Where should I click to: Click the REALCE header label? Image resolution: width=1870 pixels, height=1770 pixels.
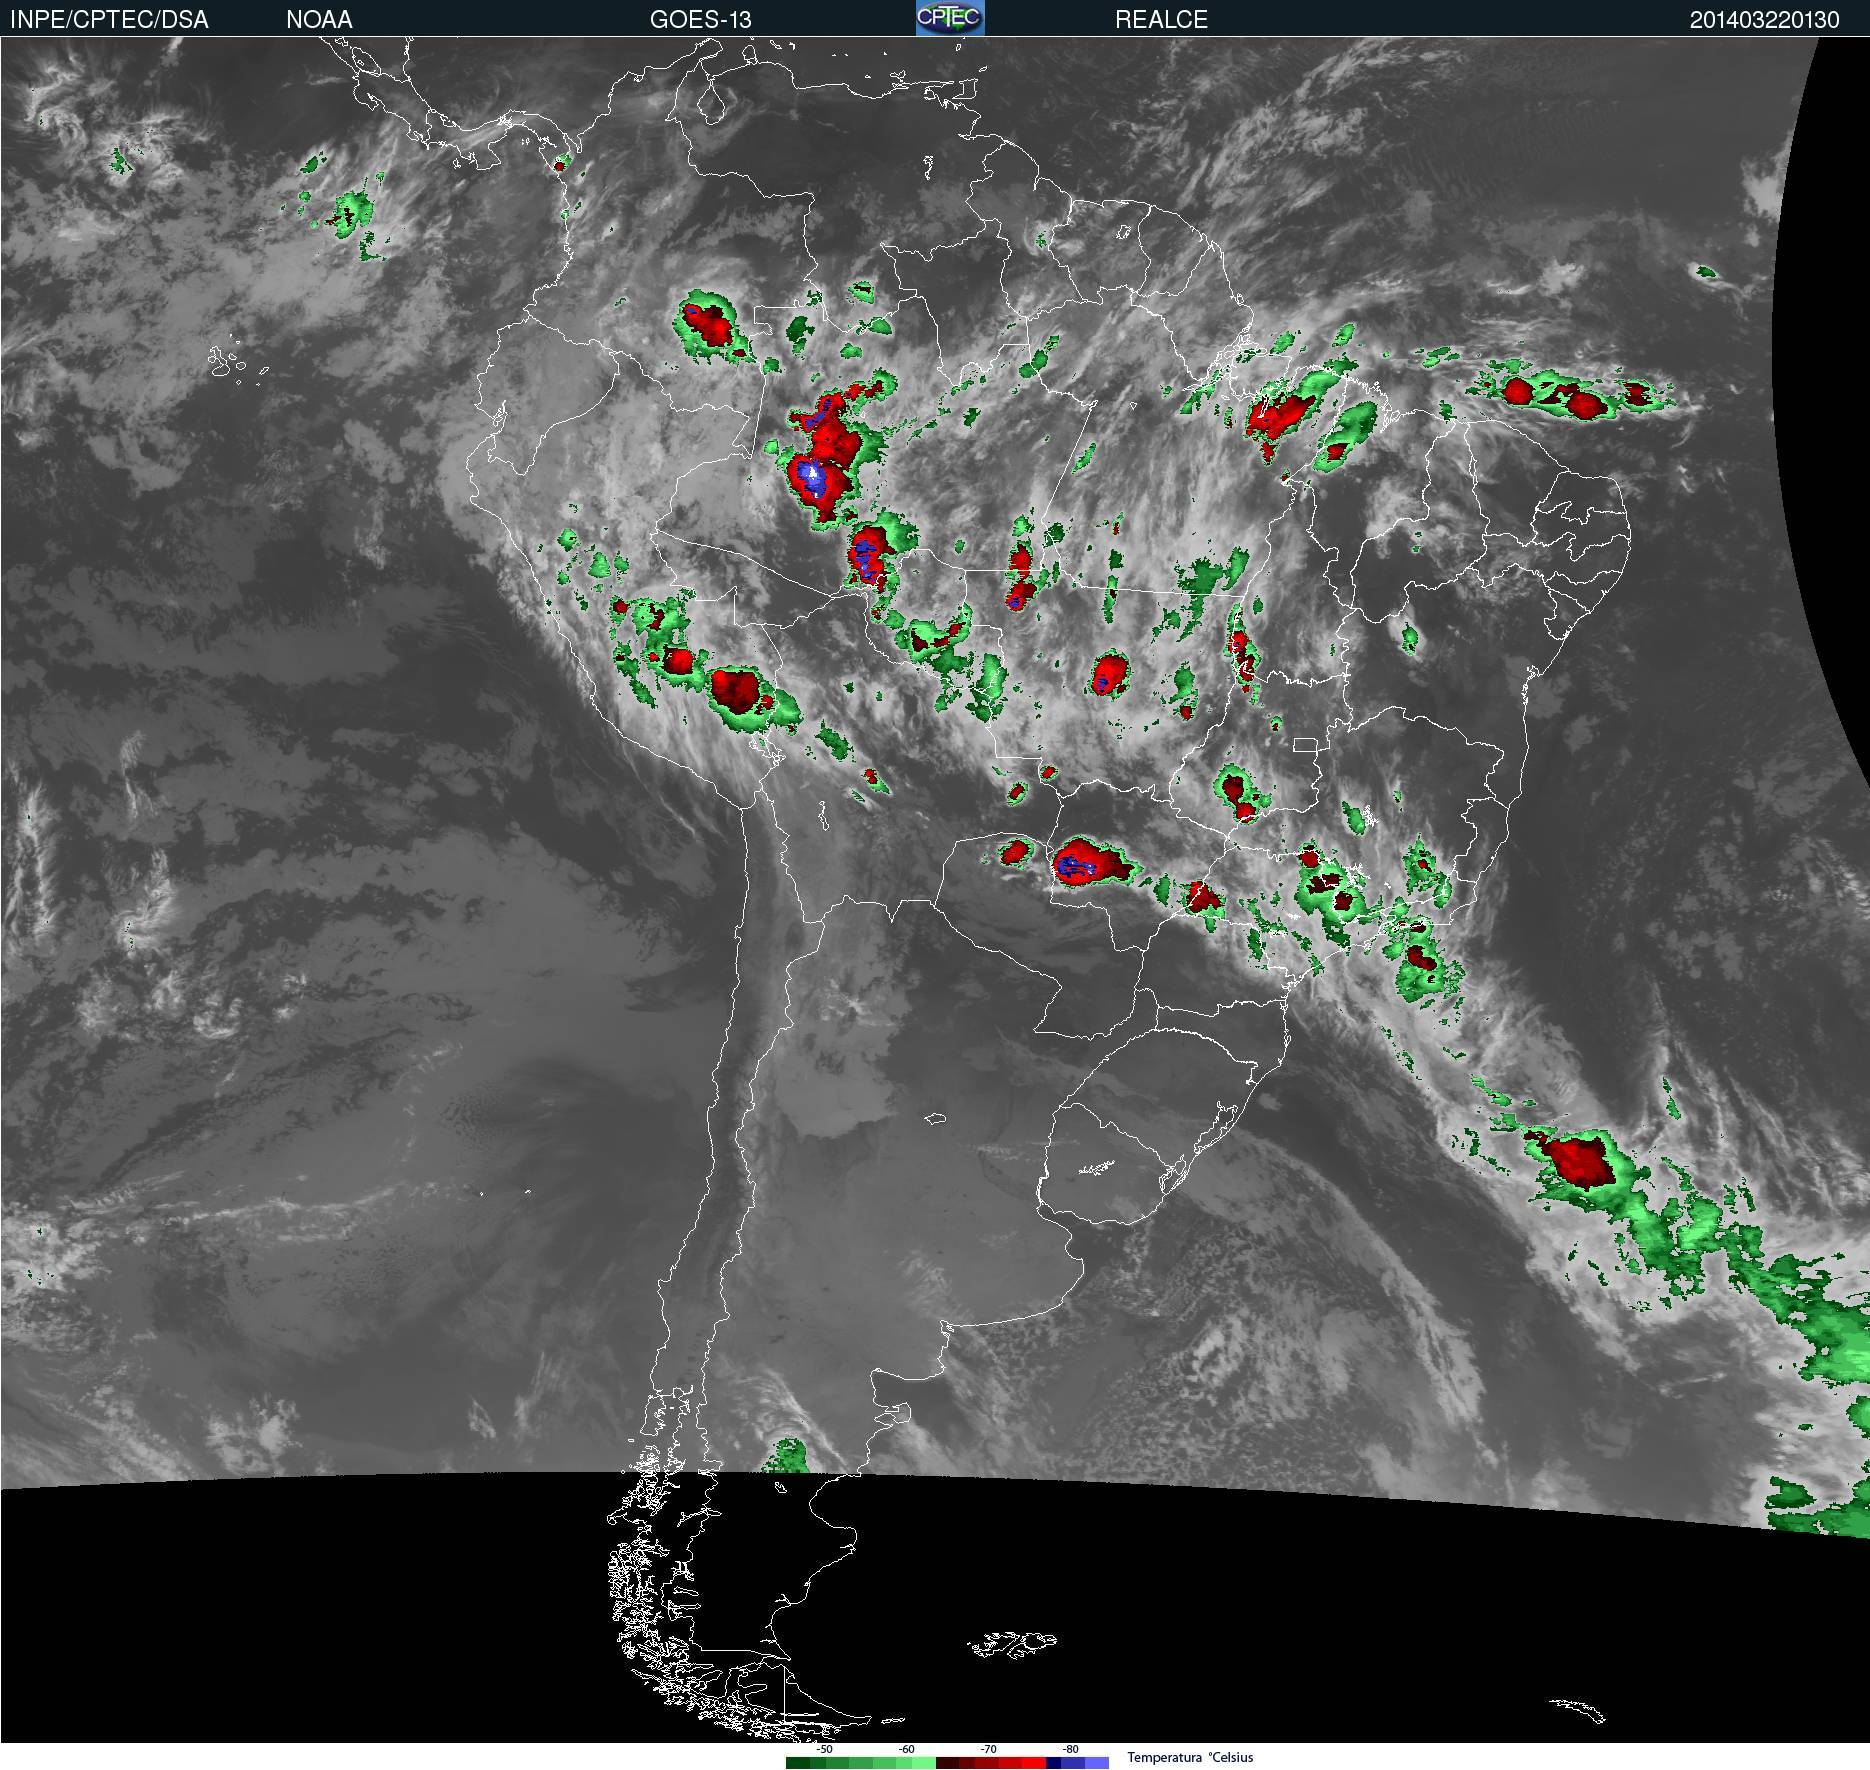1161,20
